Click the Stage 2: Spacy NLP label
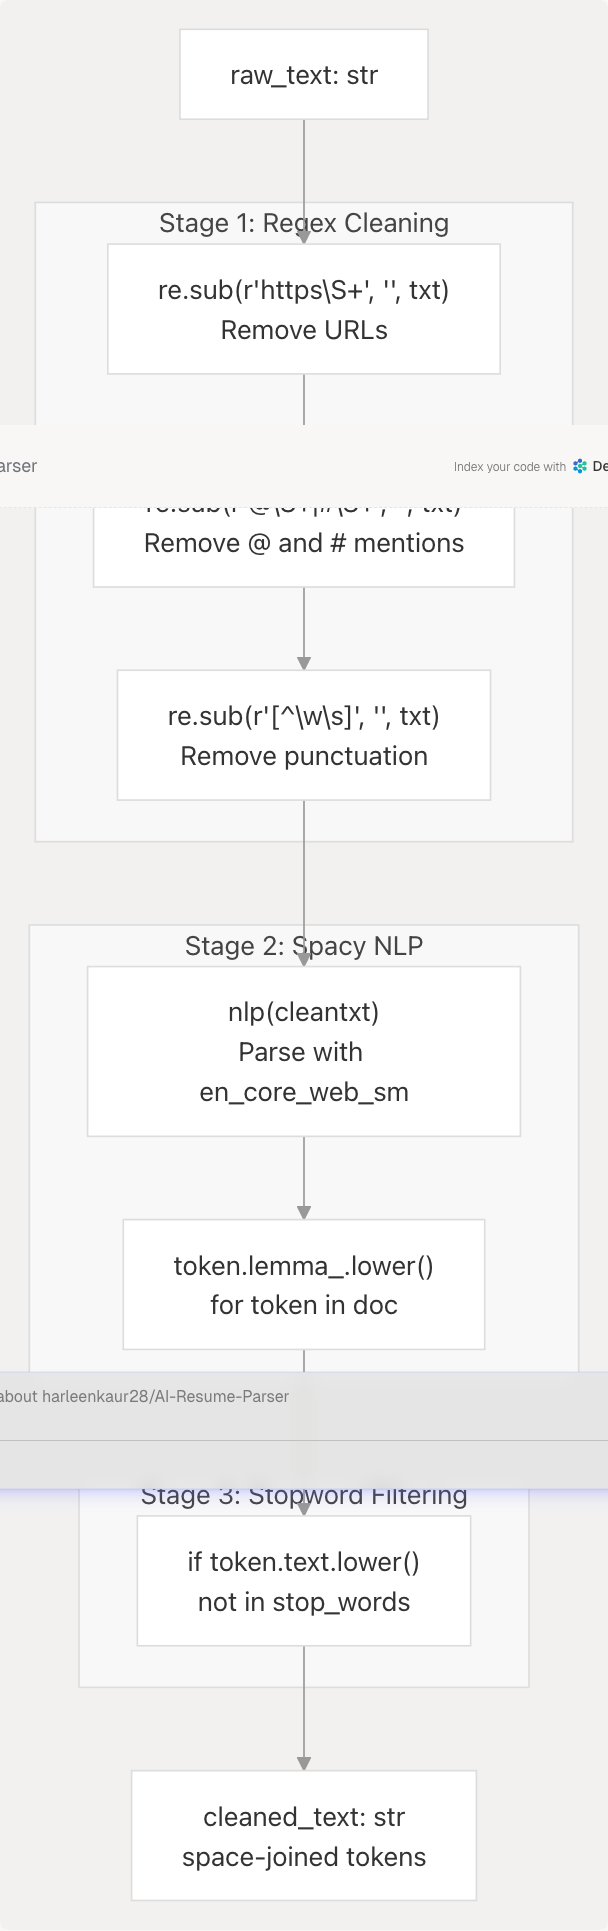 coord(304,946)
